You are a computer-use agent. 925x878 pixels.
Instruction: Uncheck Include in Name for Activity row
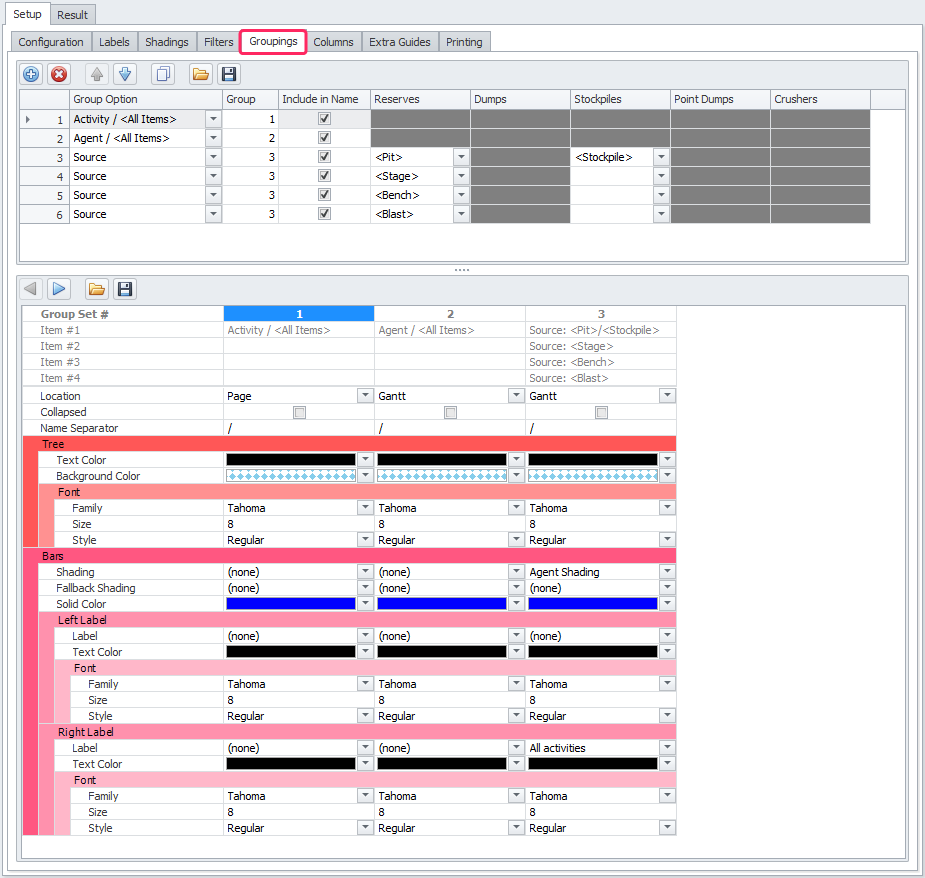(x=323, y=119)
